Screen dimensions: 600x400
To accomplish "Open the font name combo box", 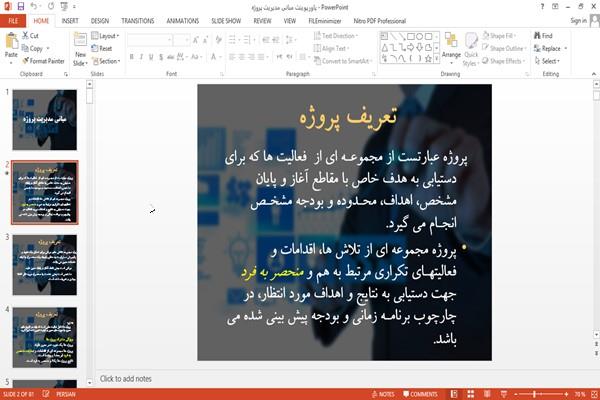I will click(x=149, y=39).
